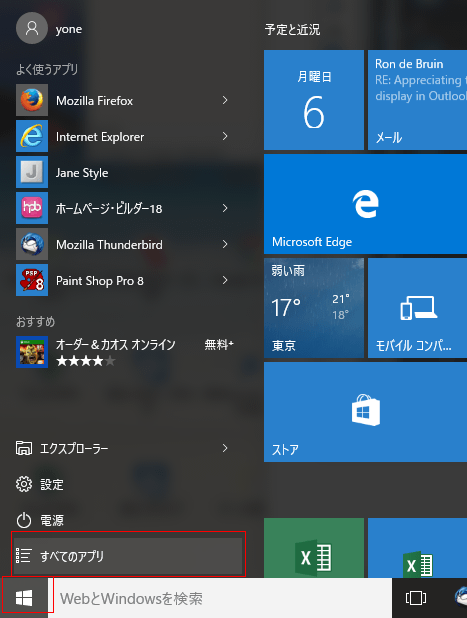The height and width of the screenshot is (618, 467).
Task: Click the 17° temperature on weather tile
Action: (286, 307)
